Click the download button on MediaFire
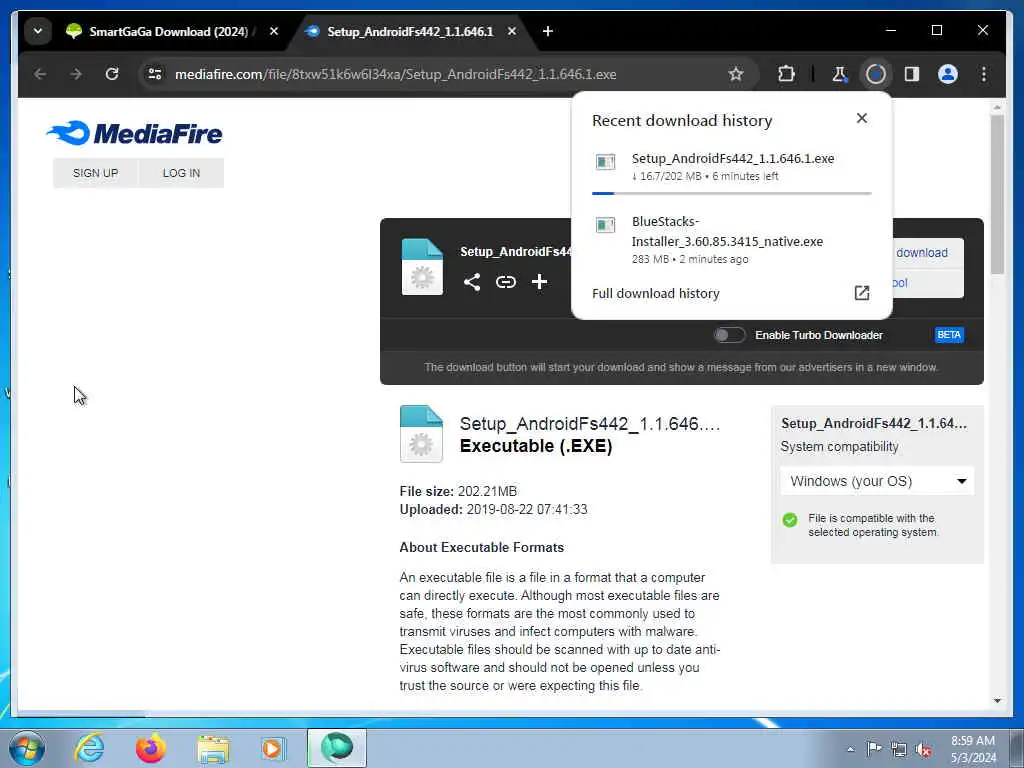This screenshot has width=1024, height=768. click(927, 253)
